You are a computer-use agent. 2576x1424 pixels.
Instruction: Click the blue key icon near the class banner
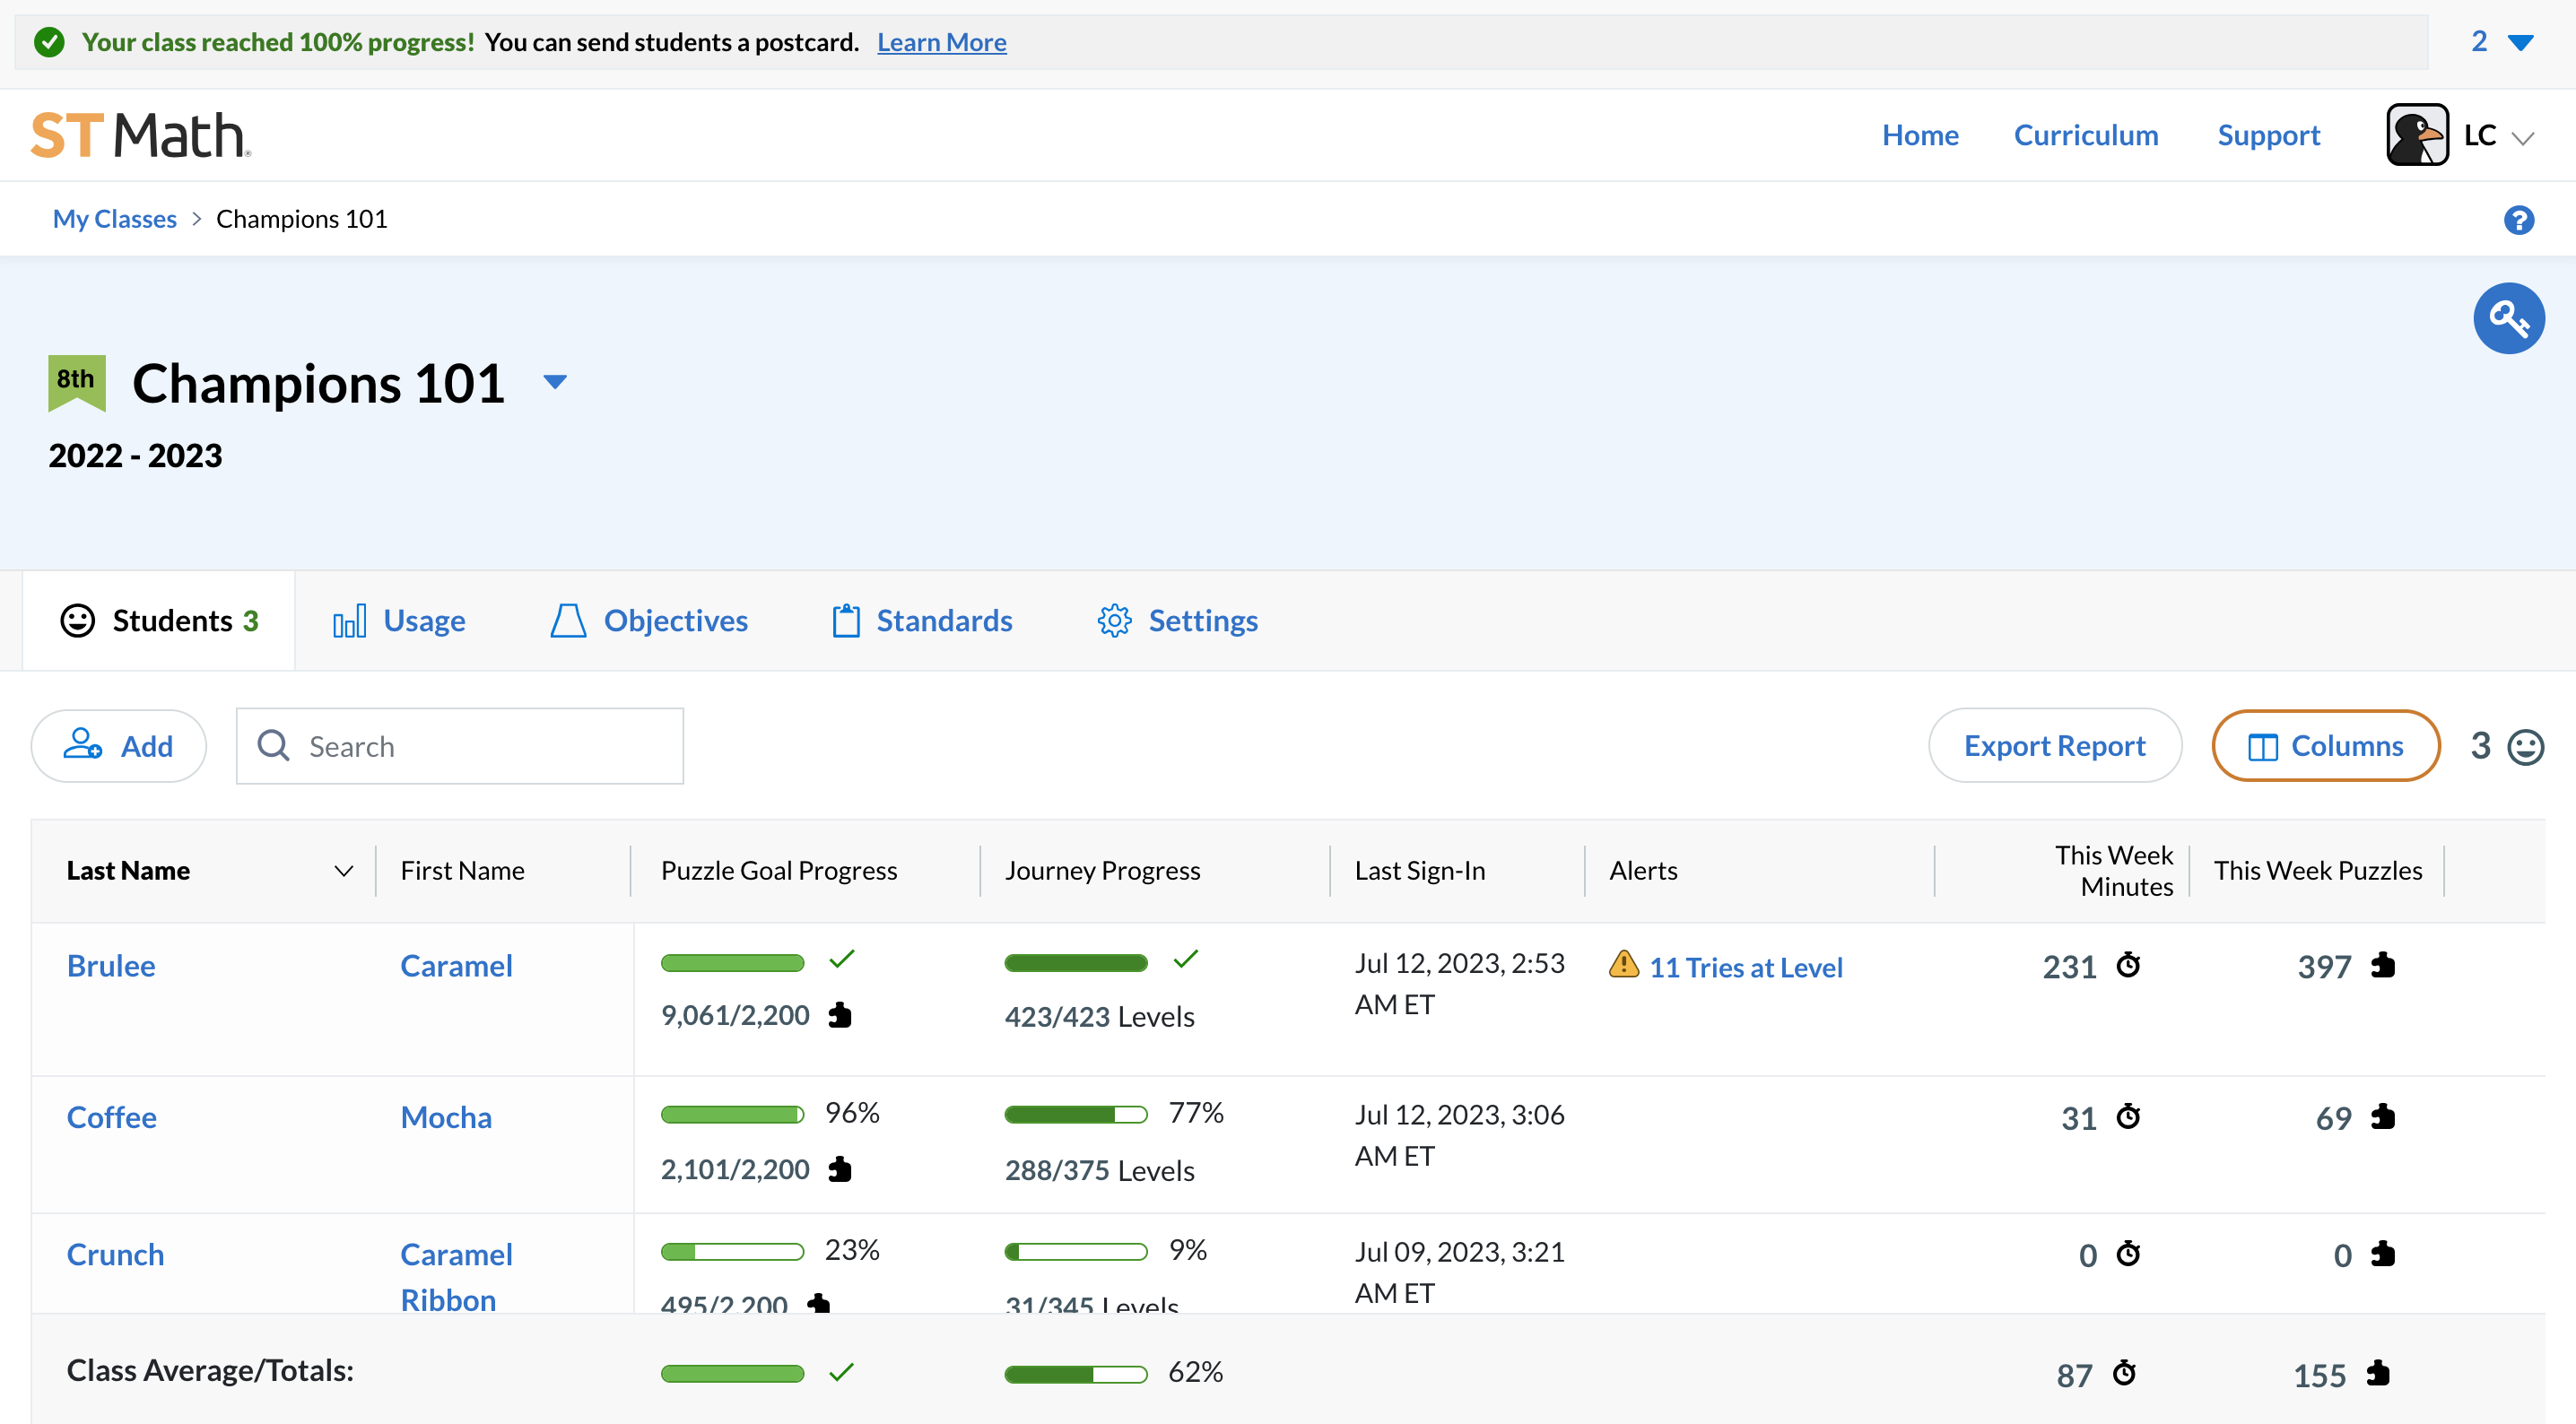click(x=2508, y=318)
